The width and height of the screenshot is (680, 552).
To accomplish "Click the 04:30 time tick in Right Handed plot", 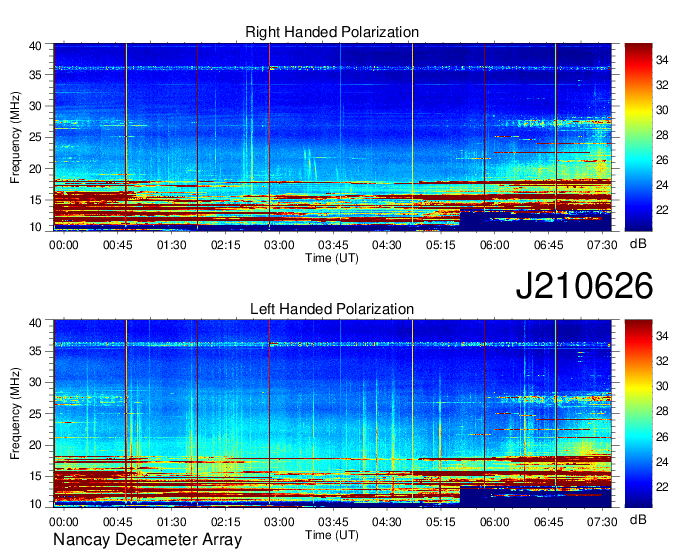I will pos(387,245).
